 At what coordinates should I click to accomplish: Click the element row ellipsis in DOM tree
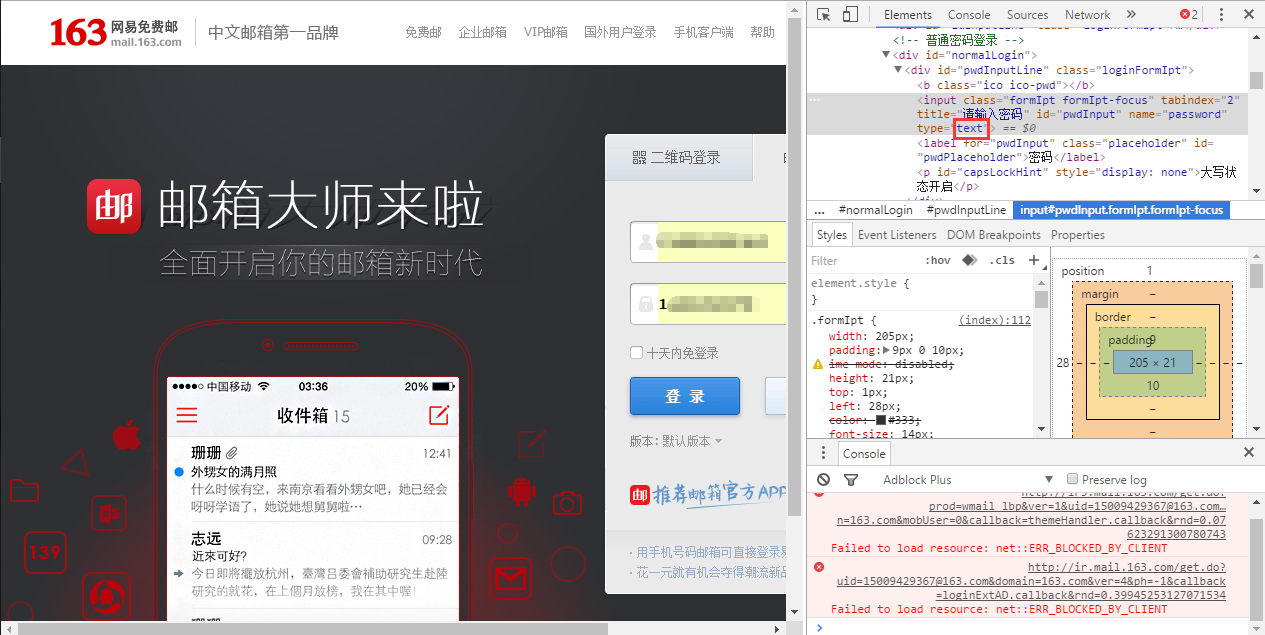click(x=815, y=100)
